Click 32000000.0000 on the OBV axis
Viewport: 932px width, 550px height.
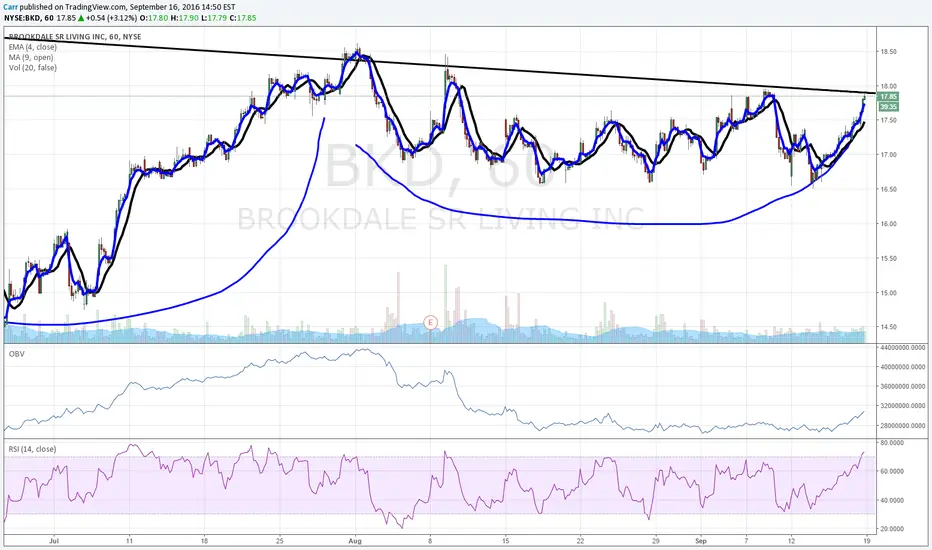point(903,406)
